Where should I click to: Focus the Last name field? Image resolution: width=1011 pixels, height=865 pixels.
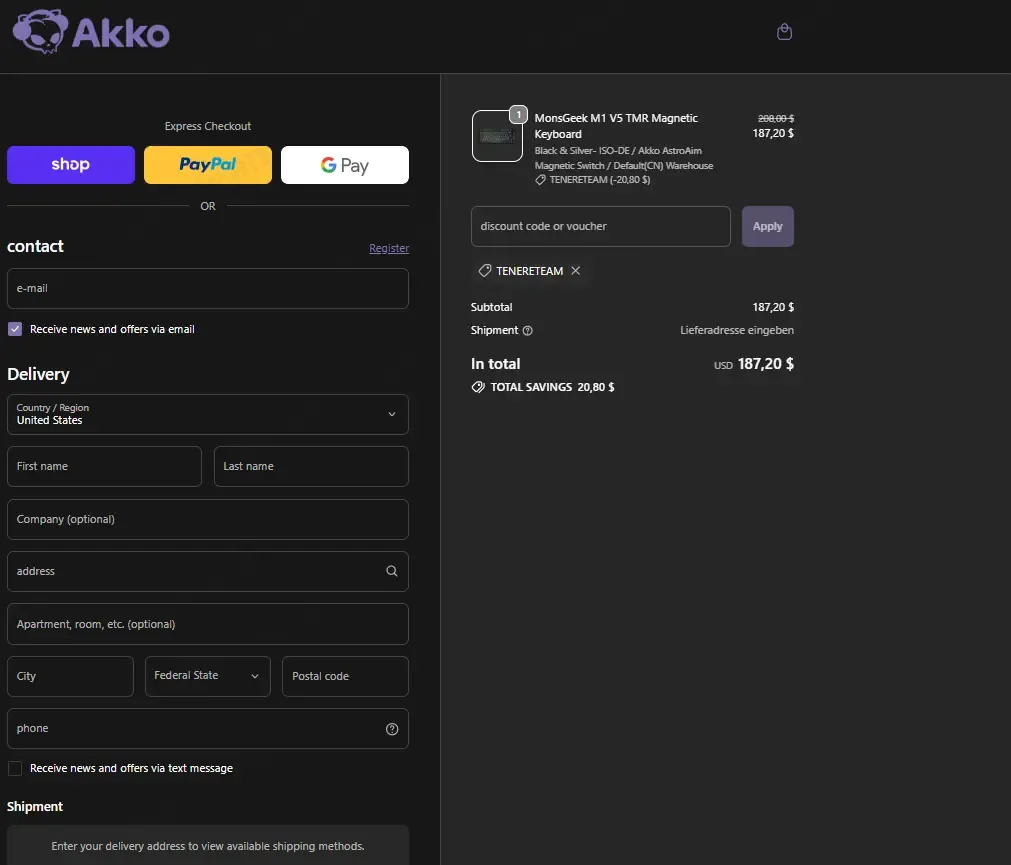pos(311,467)
